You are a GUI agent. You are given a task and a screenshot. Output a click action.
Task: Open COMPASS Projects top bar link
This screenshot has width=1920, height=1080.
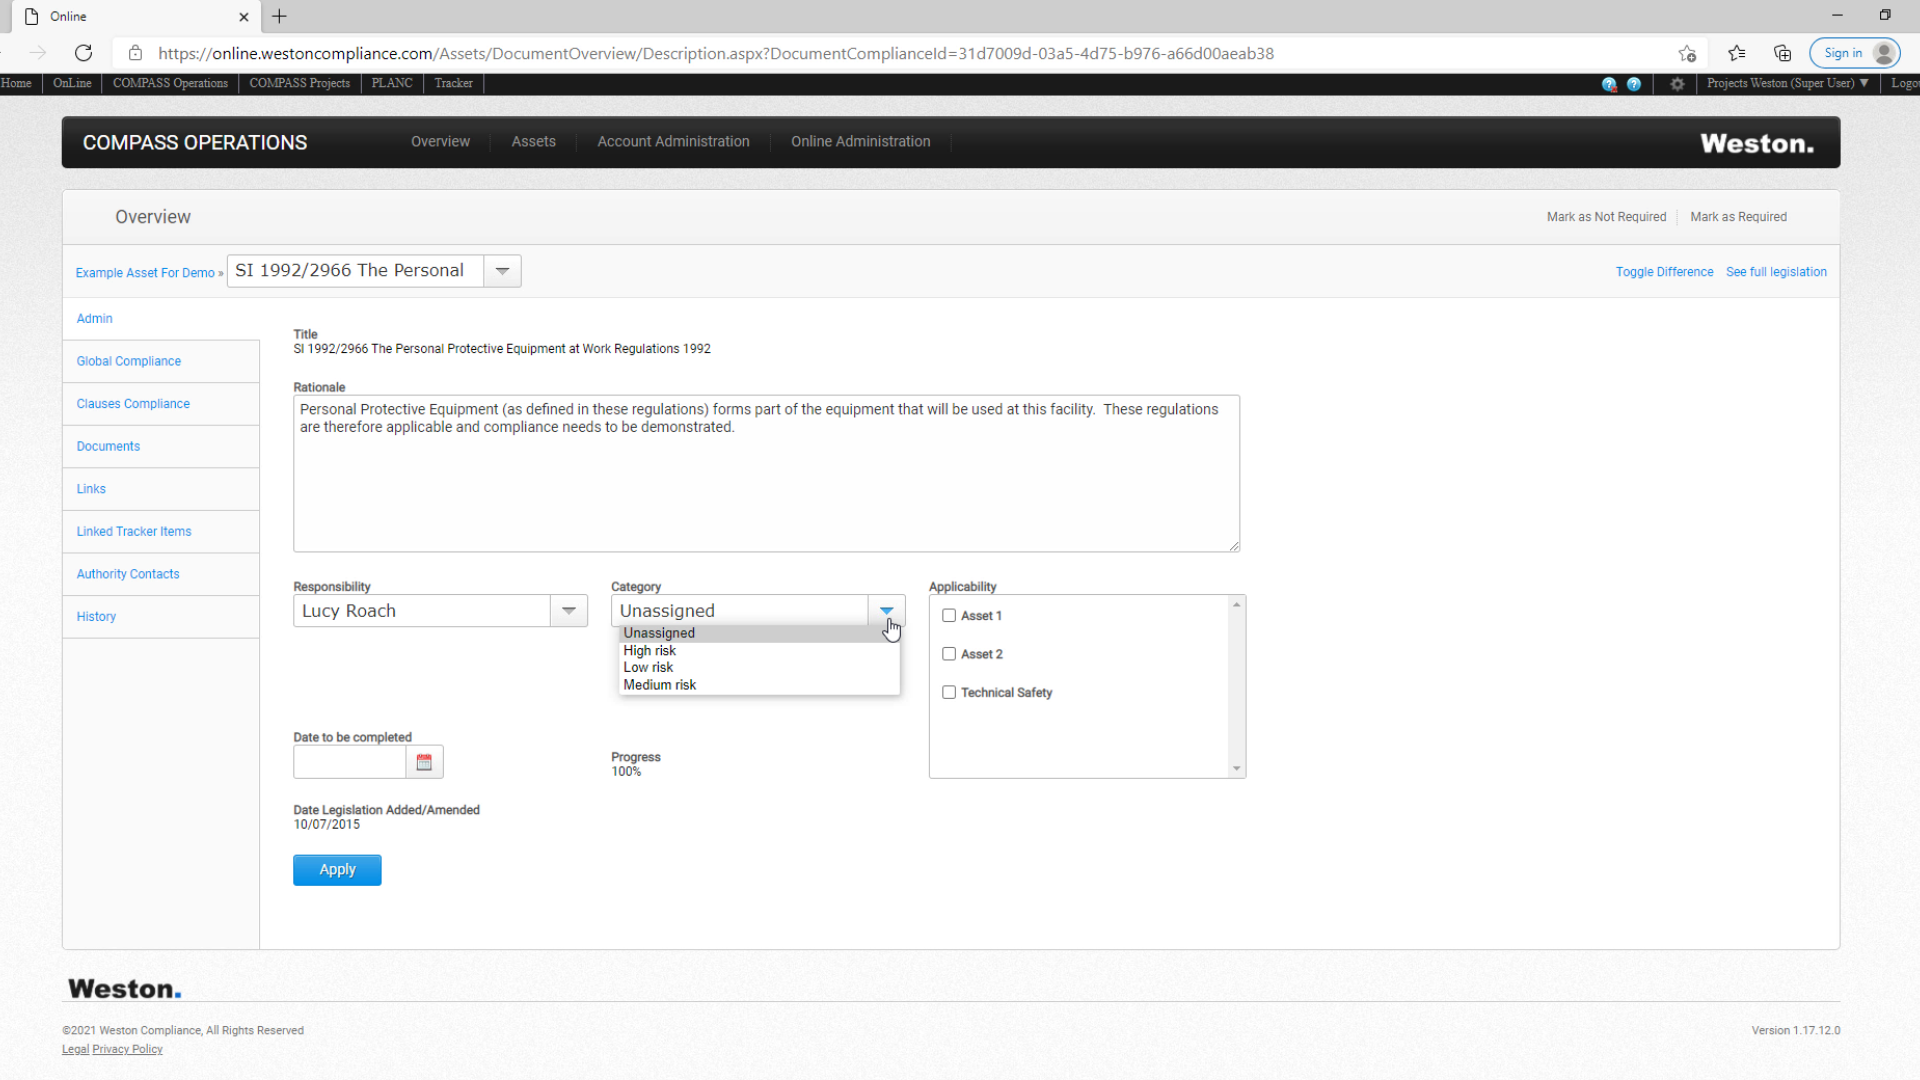coord(299,83)
